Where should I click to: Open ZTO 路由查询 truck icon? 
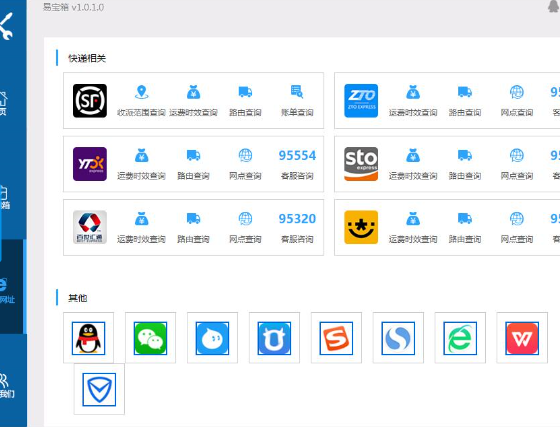[465, 92]
